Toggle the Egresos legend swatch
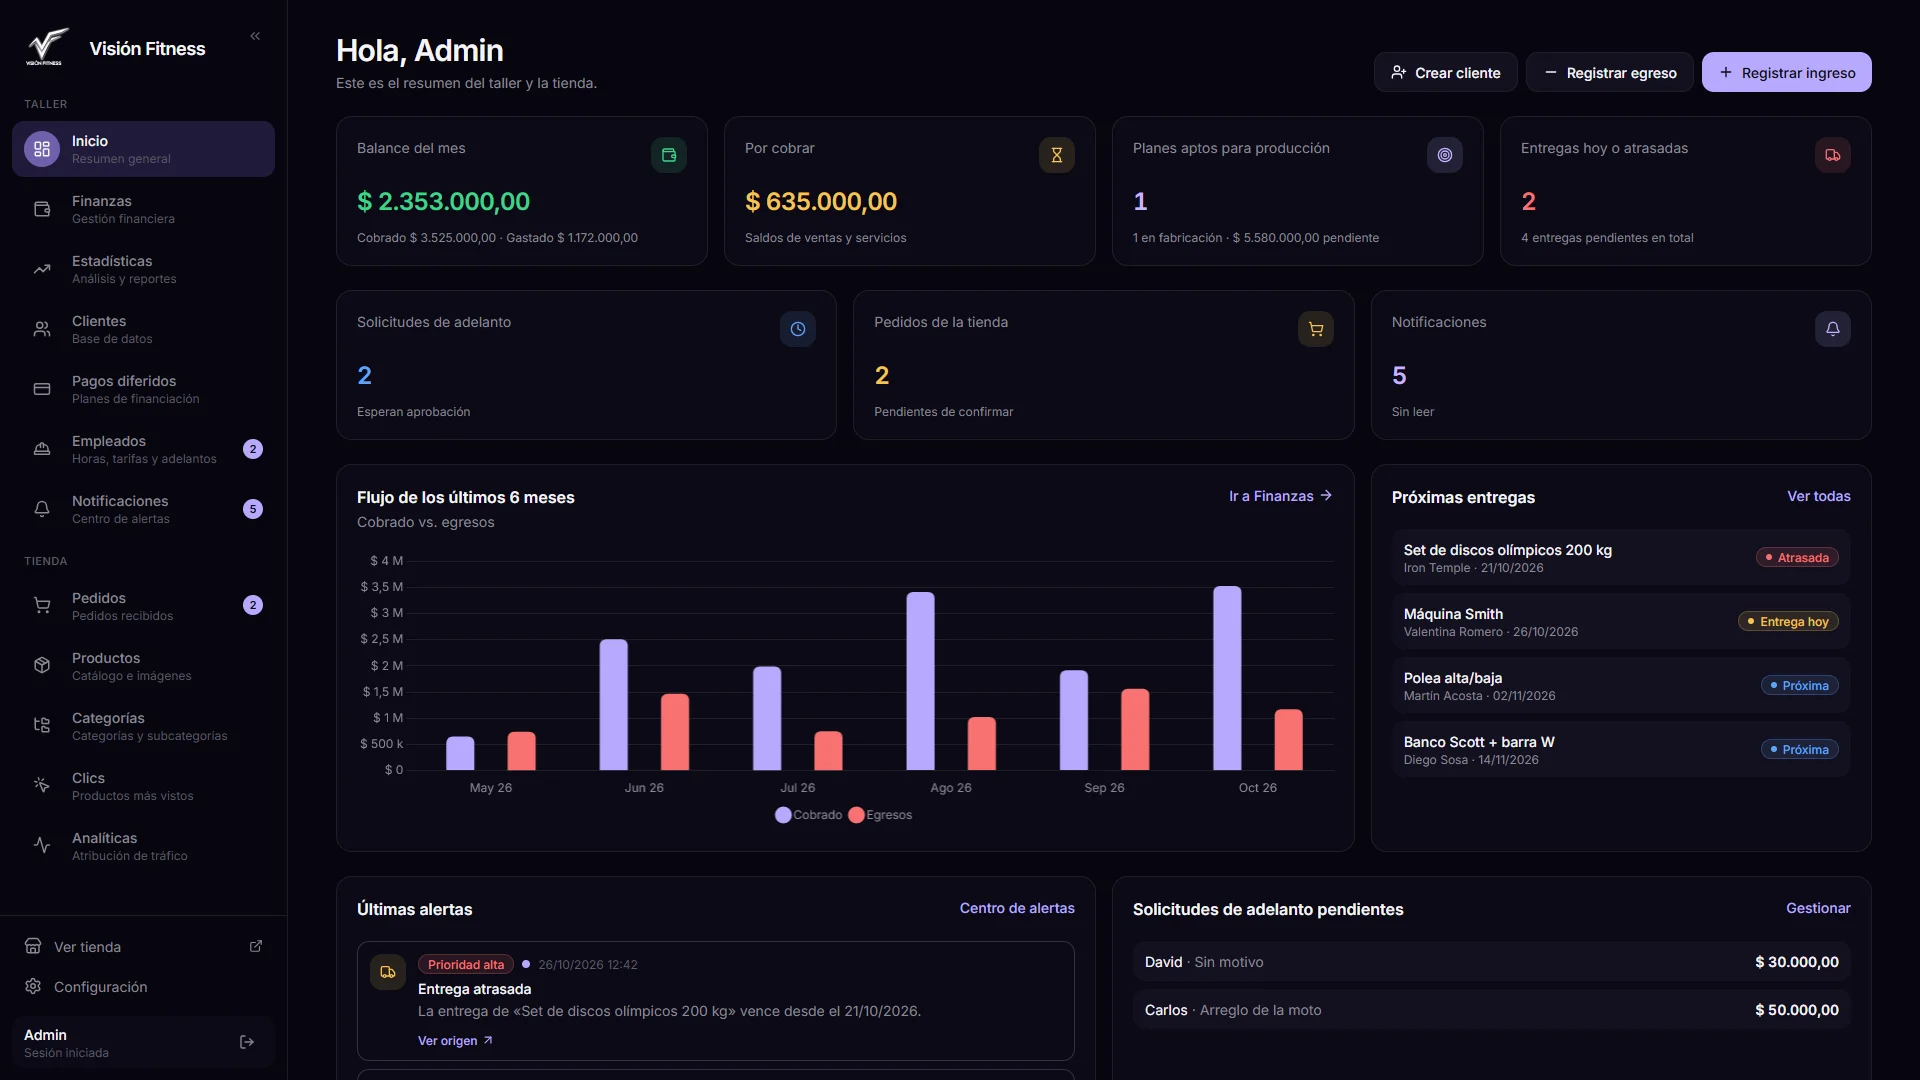 856,815
